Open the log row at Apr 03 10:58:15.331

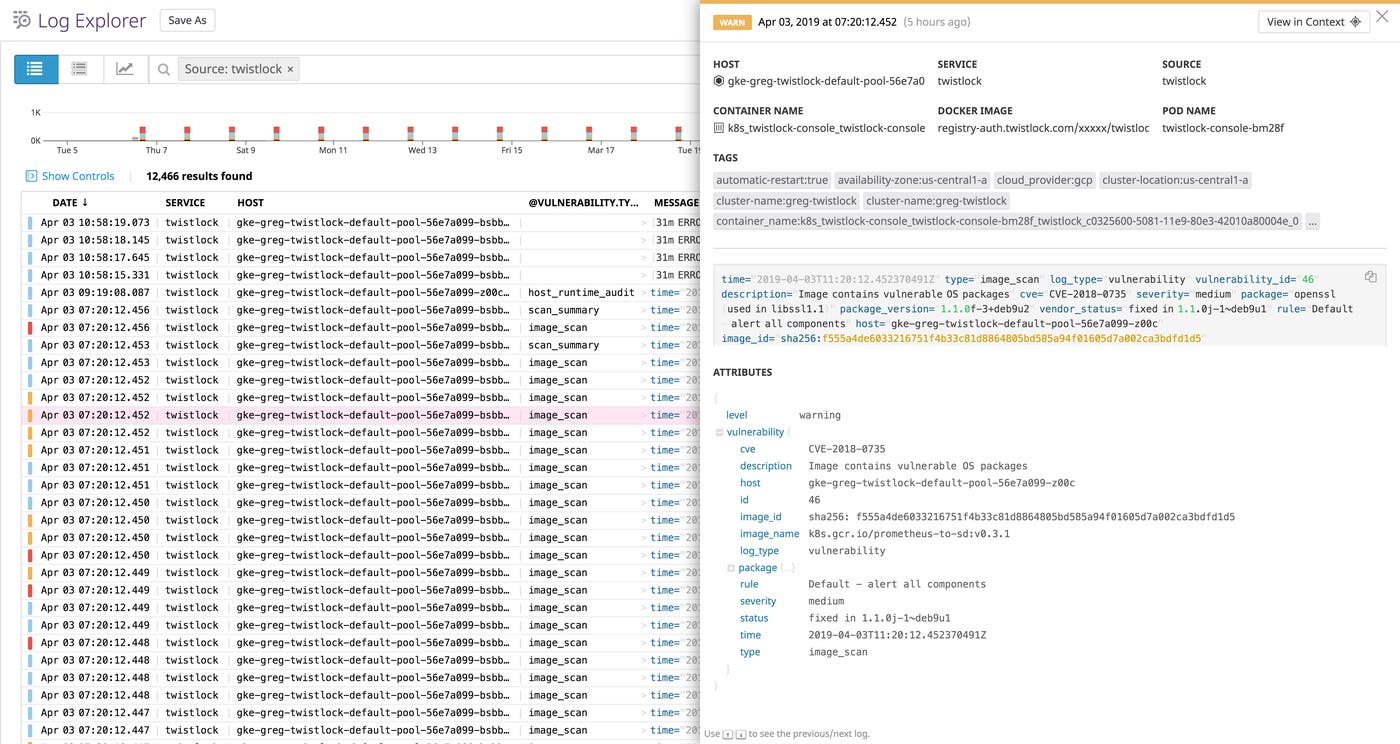point(361,275)
